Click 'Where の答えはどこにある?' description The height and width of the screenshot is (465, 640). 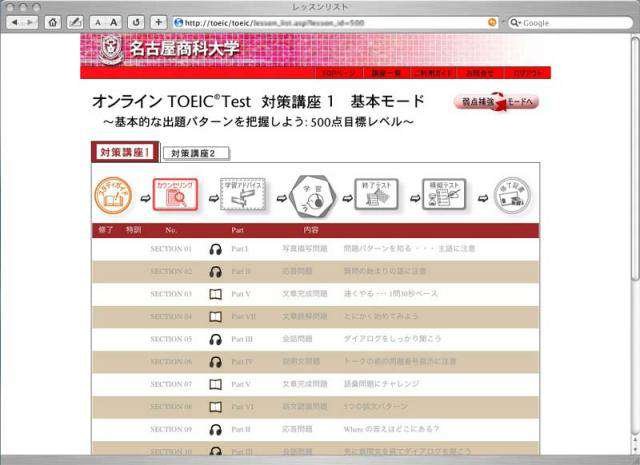click(x=391, y=429)
